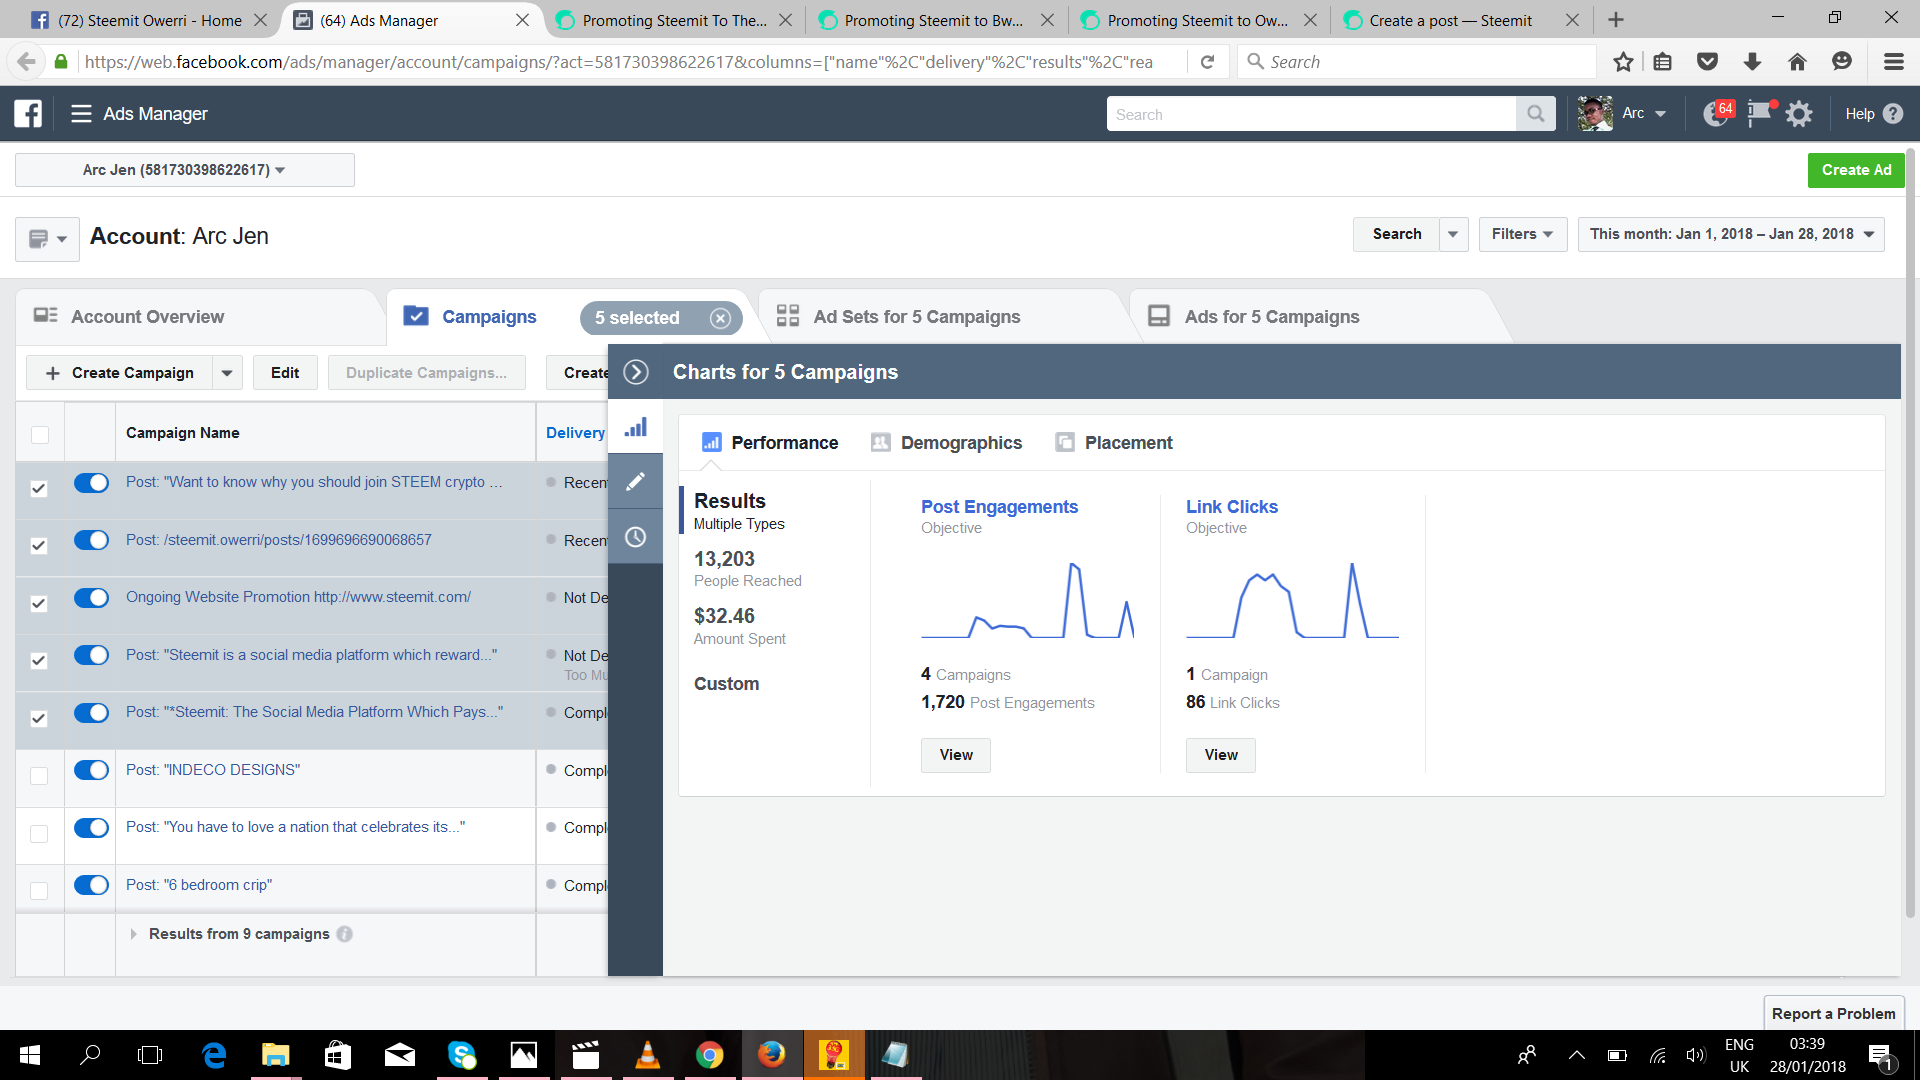Open Ads for 5 Campaigns tab
The height and width of the screenshot is (1080, 1920).
point(1272,317)
